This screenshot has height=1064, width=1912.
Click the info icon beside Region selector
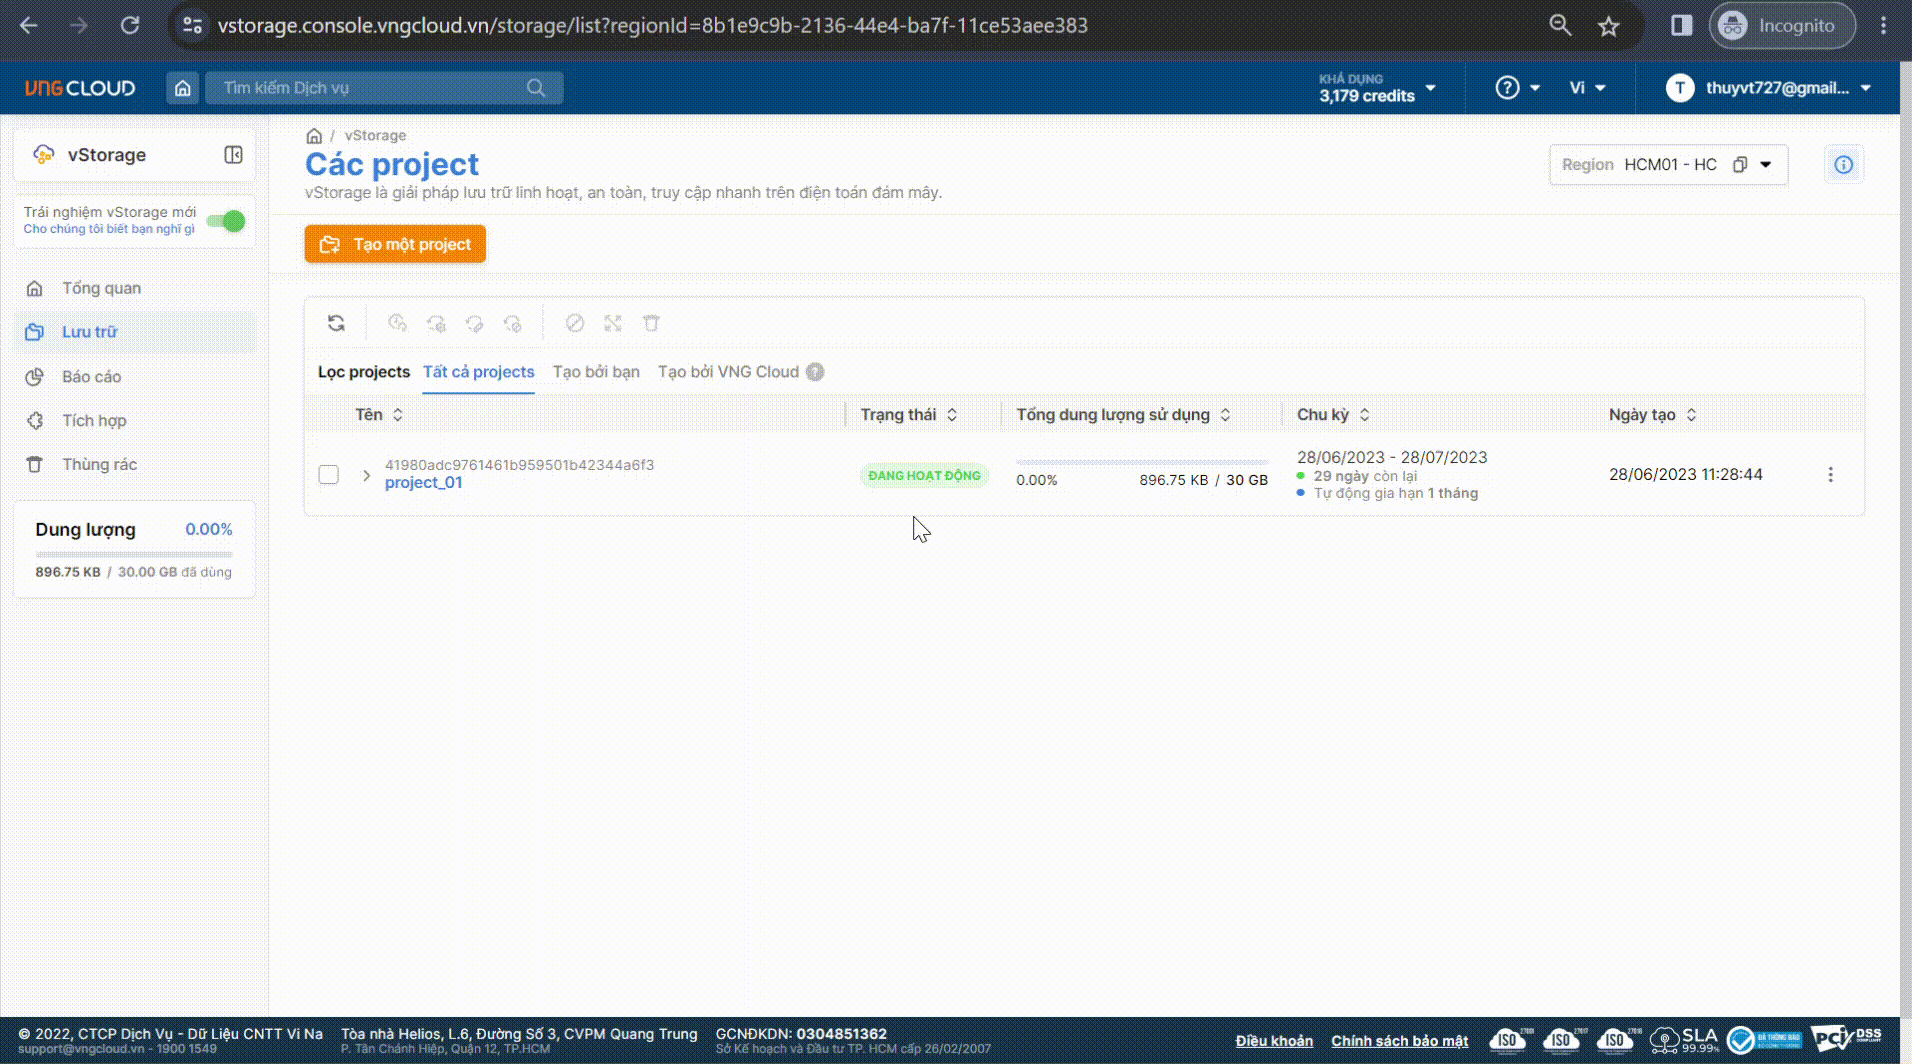click(x=1843, y=165)
